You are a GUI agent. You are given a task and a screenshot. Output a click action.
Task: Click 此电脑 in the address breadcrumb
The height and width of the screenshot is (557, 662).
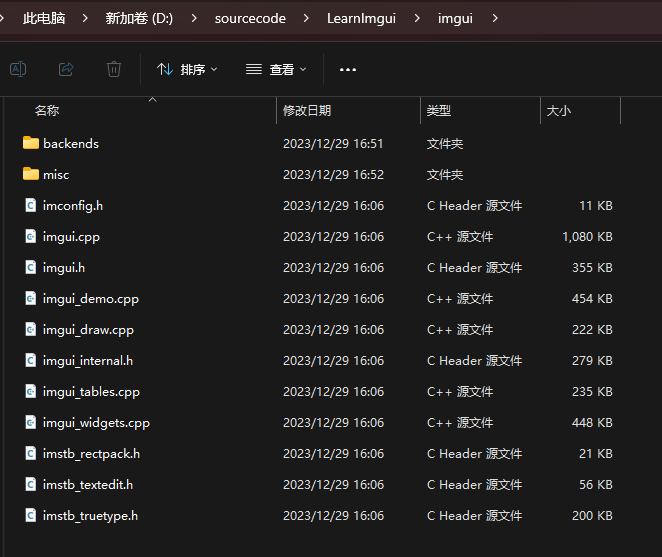[x=44, y=18]
